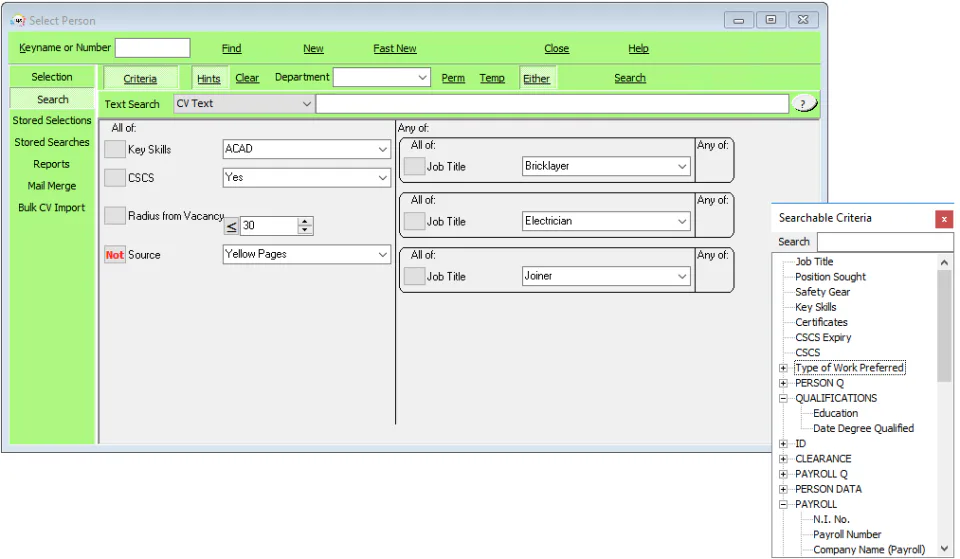Toggle the Not box beside Electrician Job Title
This screenshot has height=559, width=960.
pyautogui.click(x=414, y=221)
